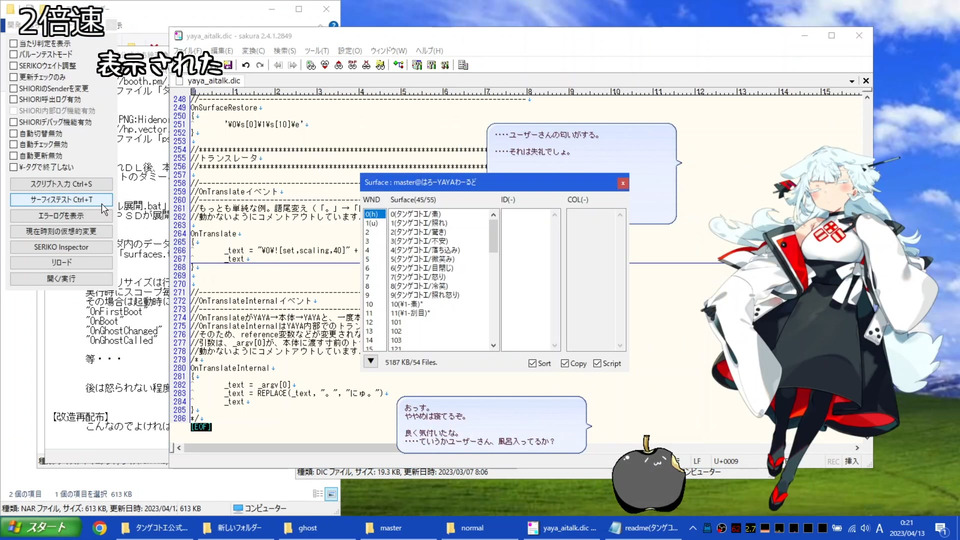
Task: Click the last document-list icon in sakura toolbar
Action: [x=463, y=65]
